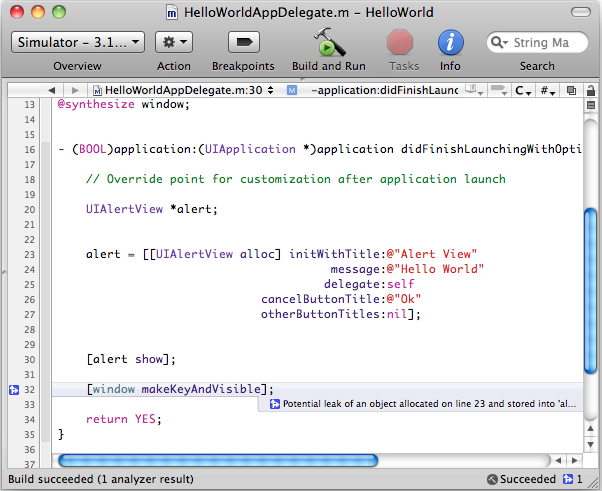Click the red Tasks stop icon
This screenshot has height=491, width=602.
click(400, 42)
